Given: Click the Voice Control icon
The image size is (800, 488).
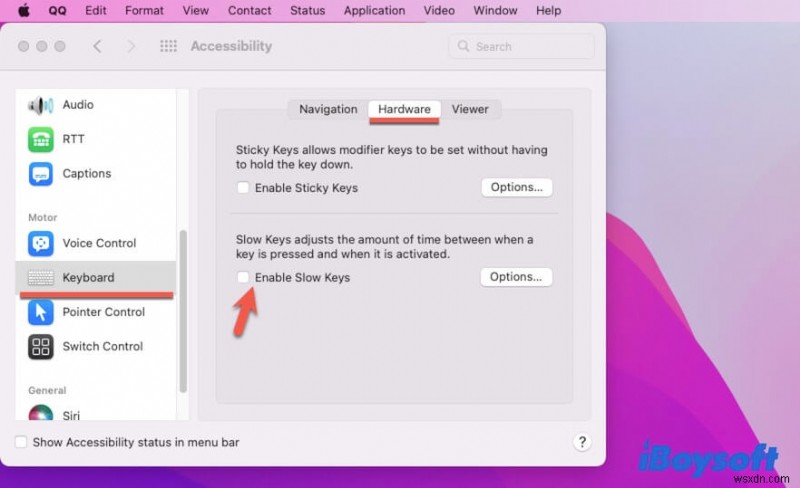Looking at the screenshot, I should click(41, 243).
